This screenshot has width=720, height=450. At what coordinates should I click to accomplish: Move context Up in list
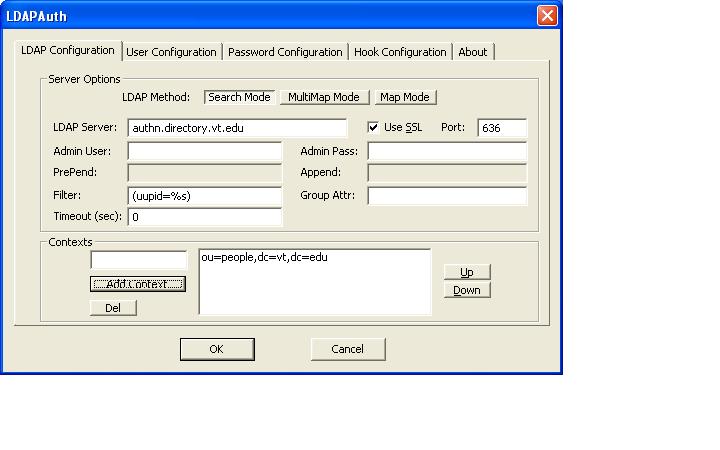pos(467,272)
